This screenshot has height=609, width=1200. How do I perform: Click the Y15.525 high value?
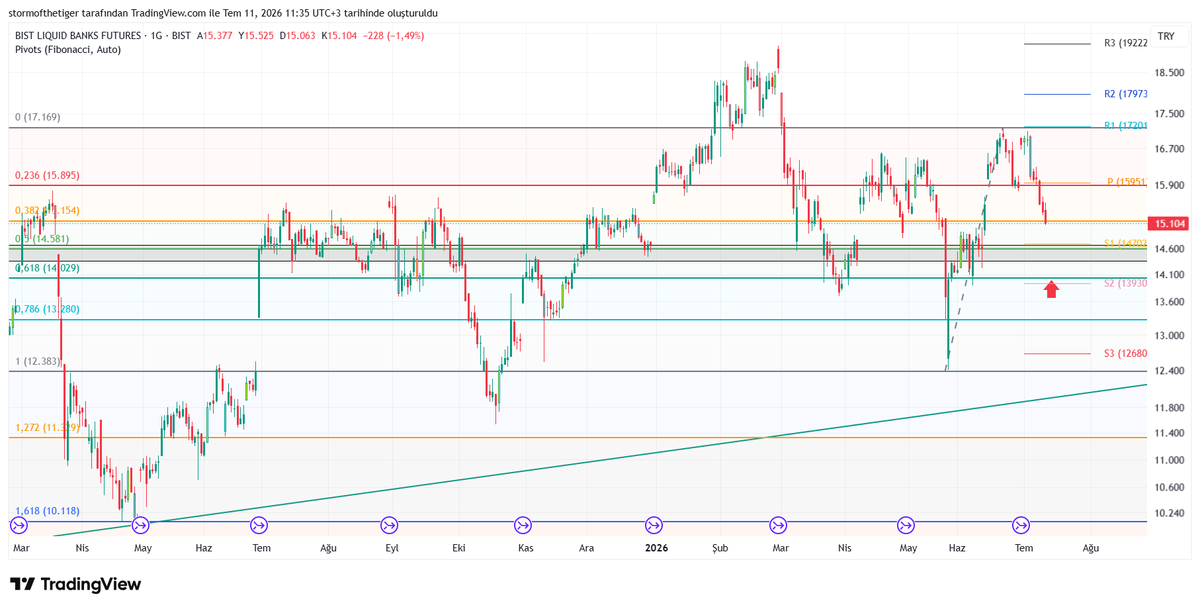point(256,35)
